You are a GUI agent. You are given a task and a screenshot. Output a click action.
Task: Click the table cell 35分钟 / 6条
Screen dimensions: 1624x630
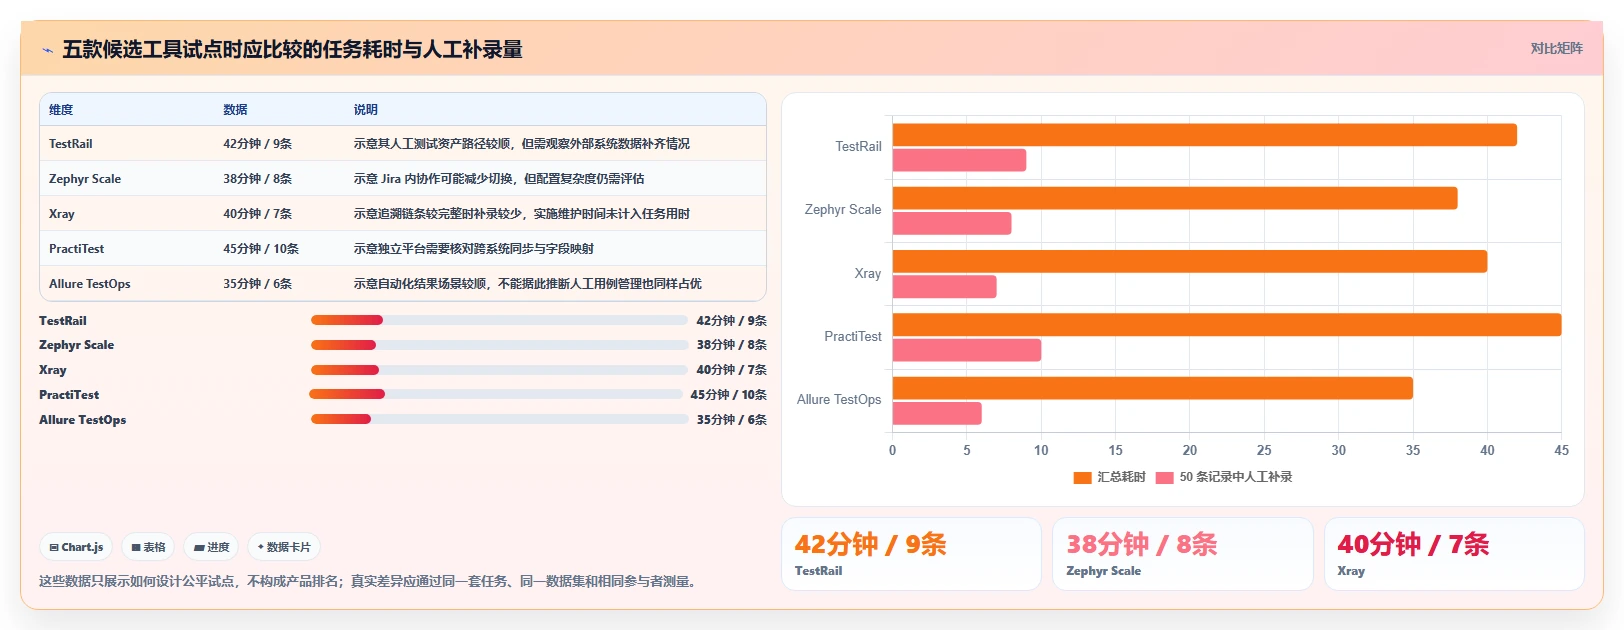[257, 284]
